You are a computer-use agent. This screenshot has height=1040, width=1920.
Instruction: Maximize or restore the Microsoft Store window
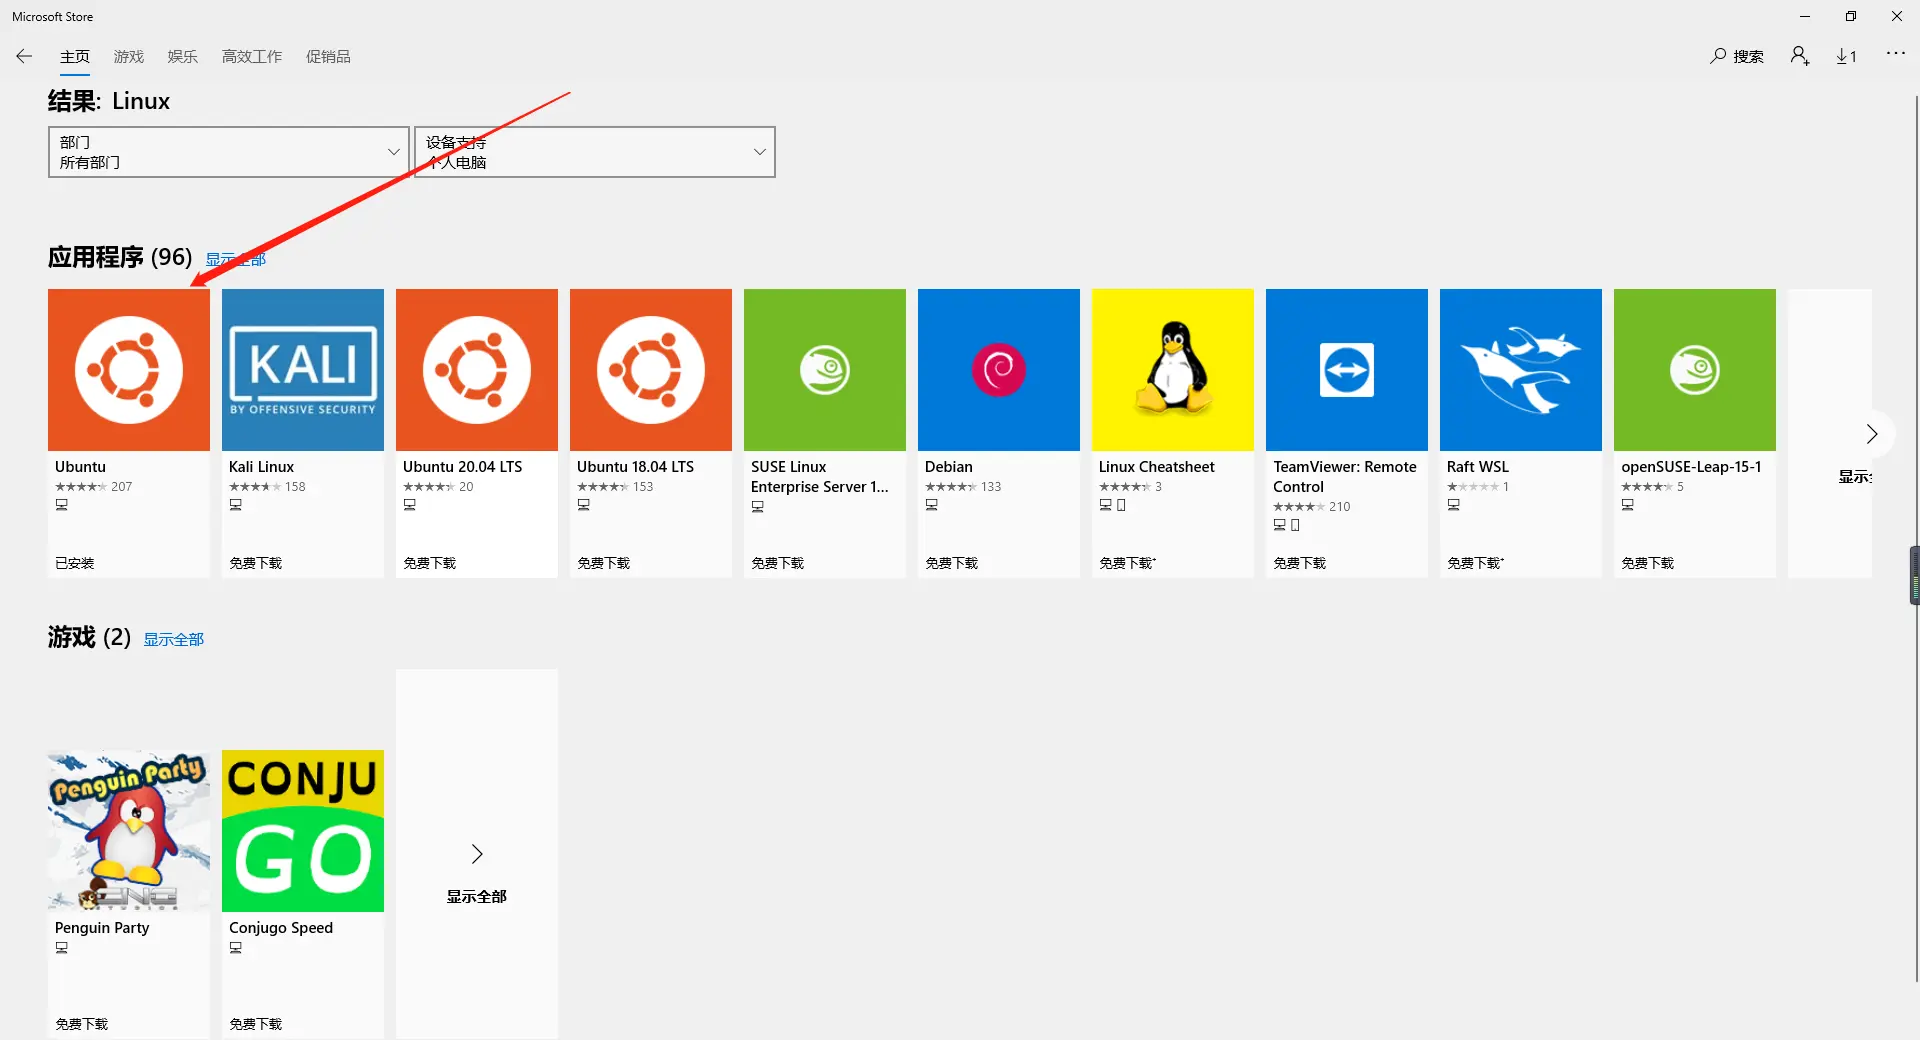pos(1851,16)
